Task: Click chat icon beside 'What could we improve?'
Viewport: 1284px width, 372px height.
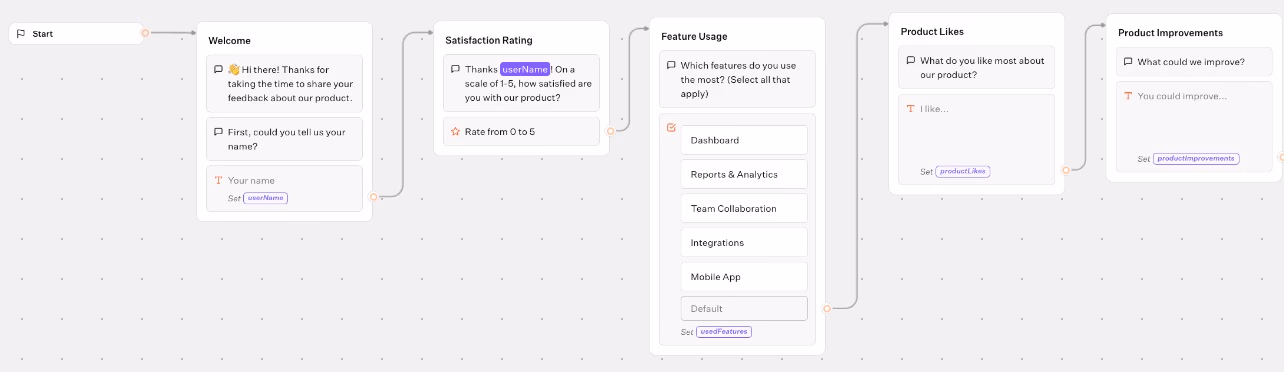Action: 1128,61
